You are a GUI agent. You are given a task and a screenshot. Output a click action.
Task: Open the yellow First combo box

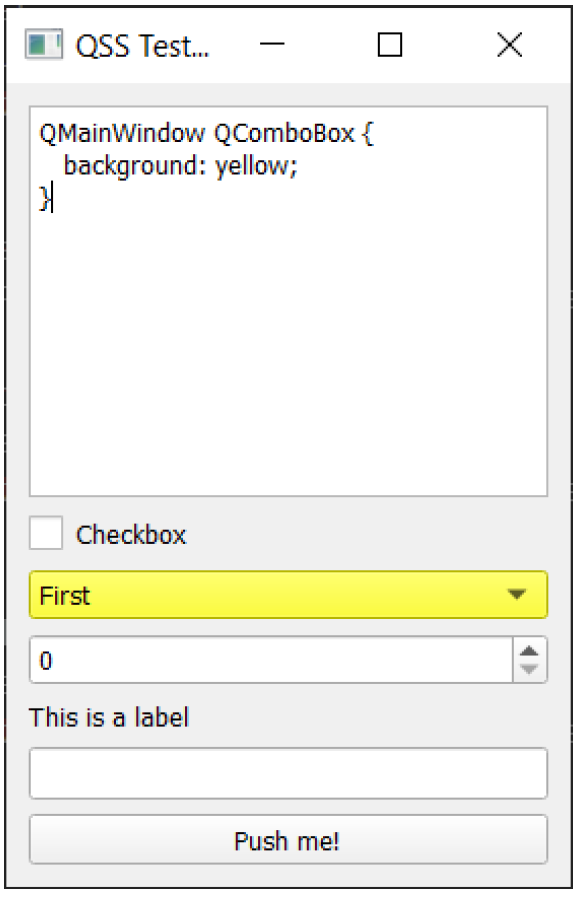[x=288, y=595]
